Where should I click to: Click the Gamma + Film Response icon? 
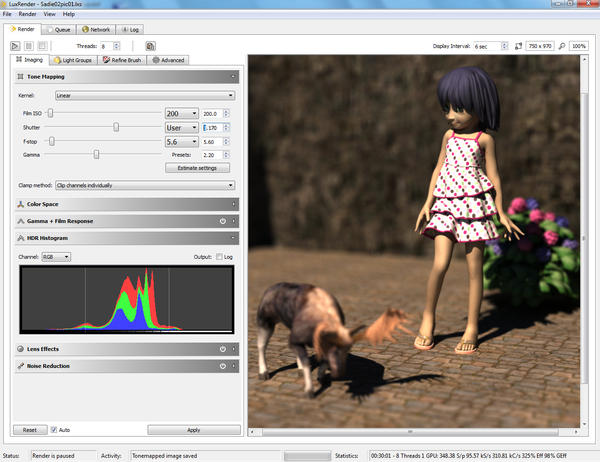(21, 221)
